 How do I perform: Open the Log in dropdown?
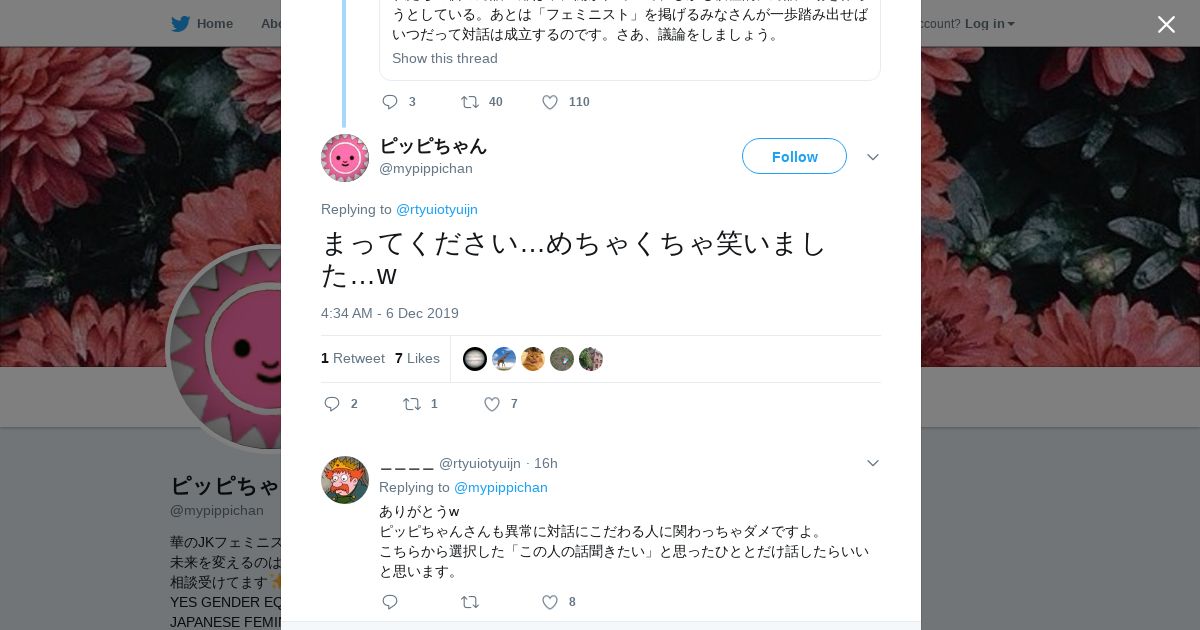[x=989, y=23]
